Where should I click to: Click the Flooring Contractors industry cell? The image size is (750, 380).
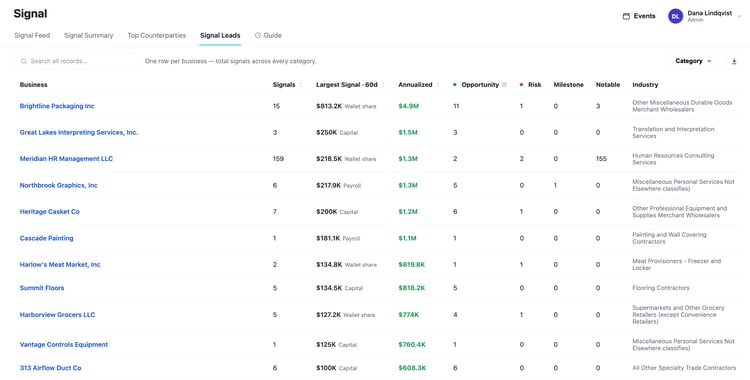pyautogui.click(x=661, y=288)
